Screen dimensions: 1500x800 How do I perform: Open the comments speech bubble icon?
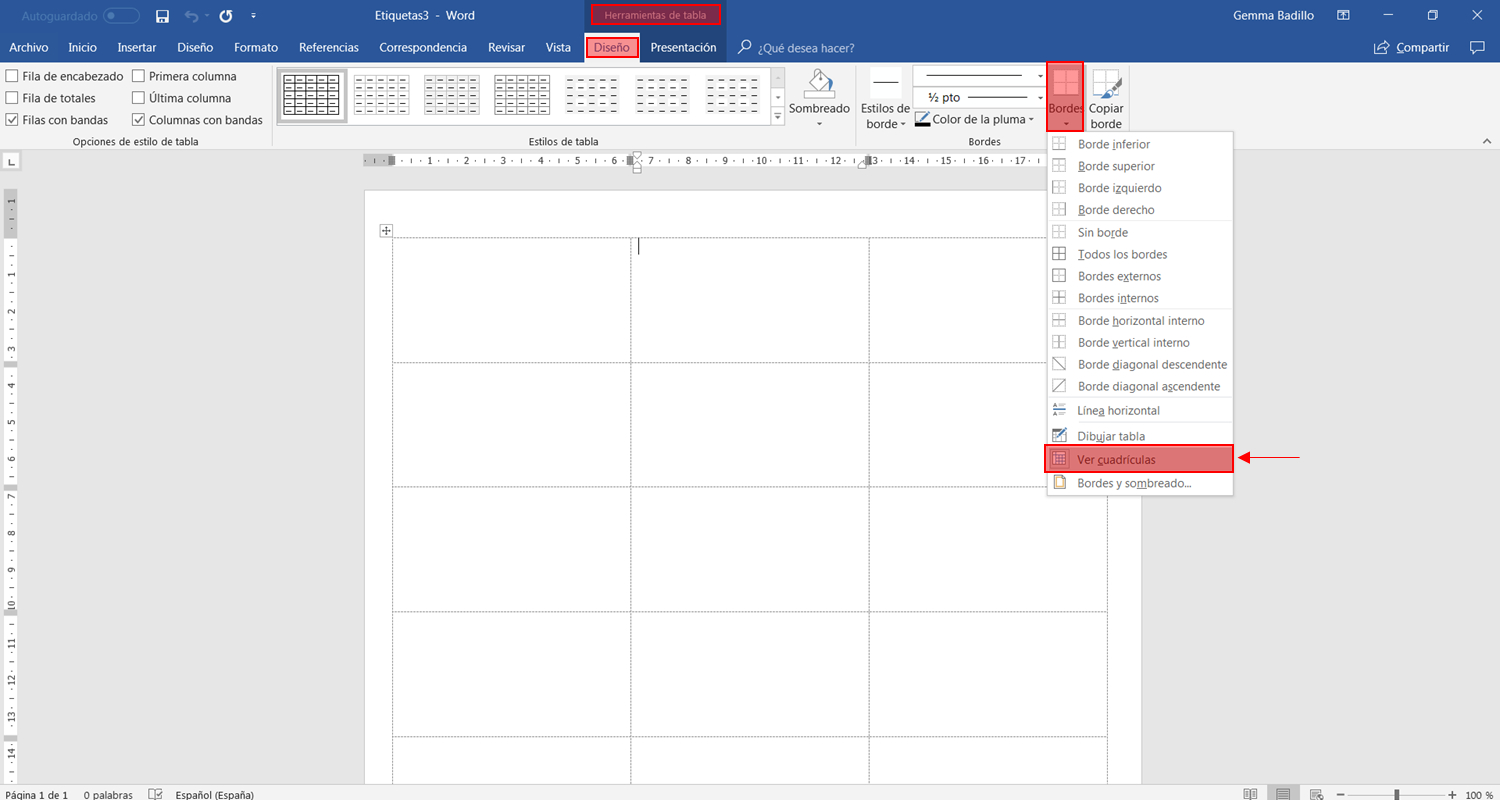click(1476, 47)
